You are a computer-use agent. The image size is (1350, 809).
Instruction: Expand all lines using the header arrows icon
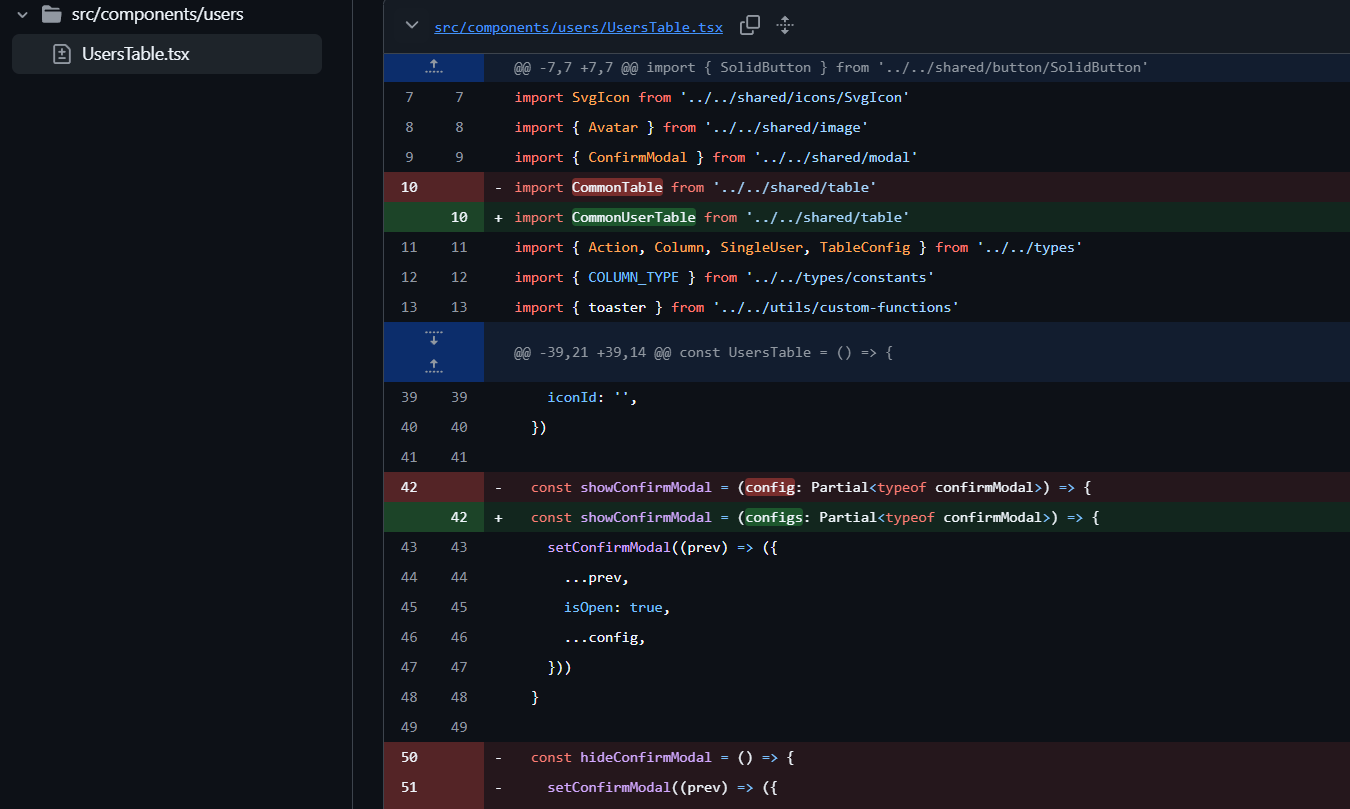coord(785,26)
